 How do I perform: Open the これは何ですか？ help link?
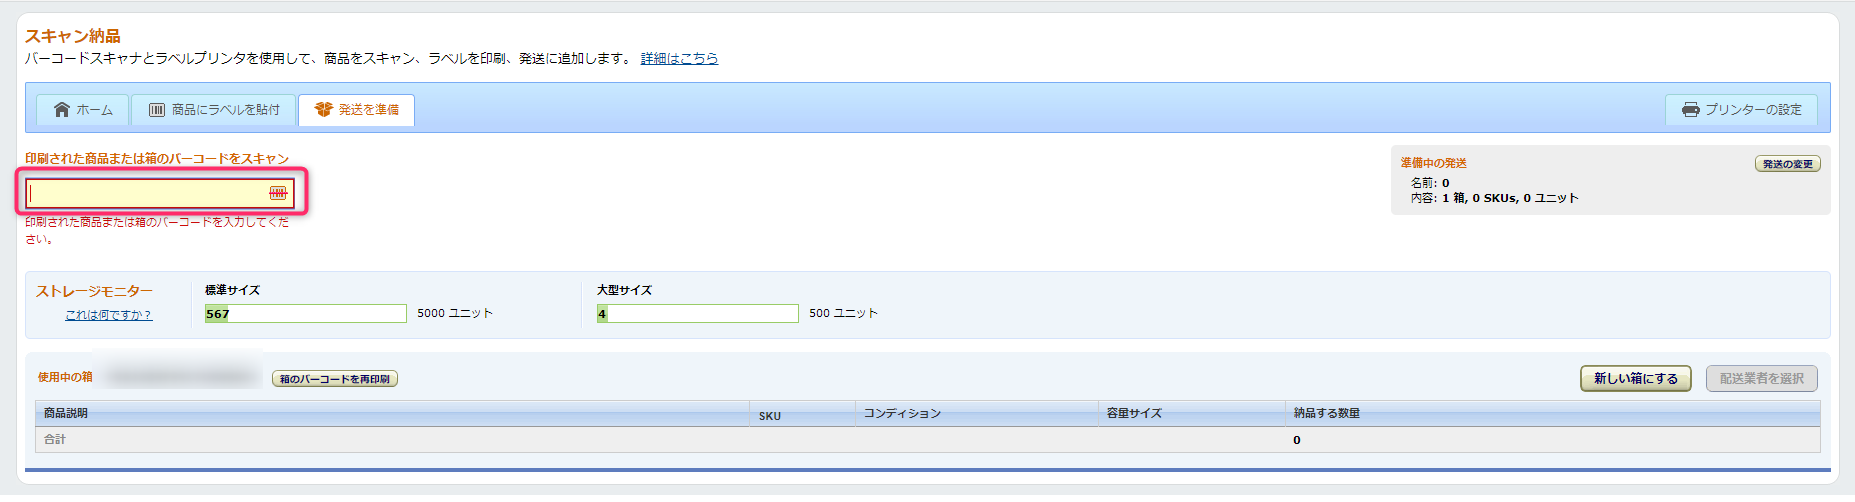click(108, 315)
